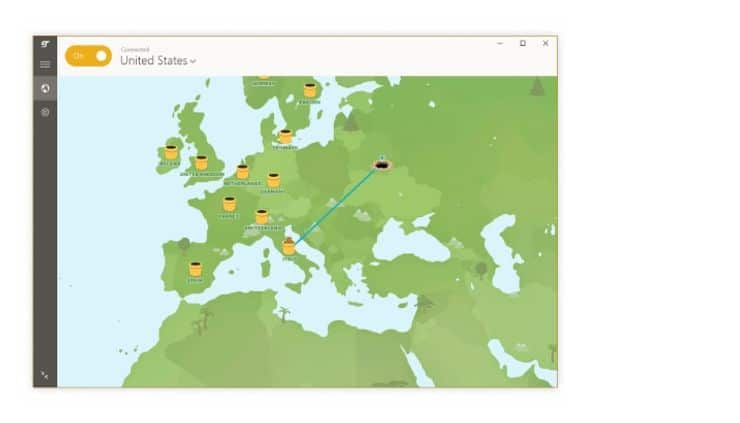Connect via the United Kingdom tunnel
The height and width of the screenshot is (423, 740).
point(201,163)
